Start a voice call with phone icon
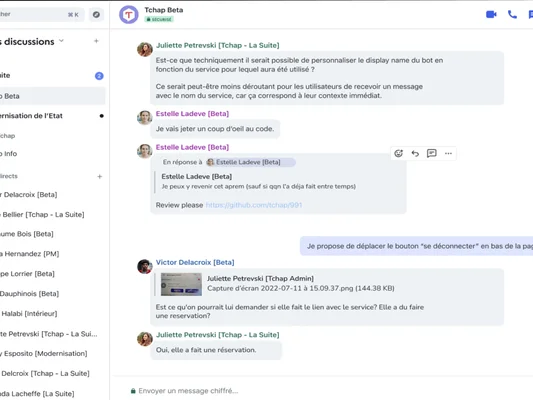 pyautogui.click(x=512, y=14)
